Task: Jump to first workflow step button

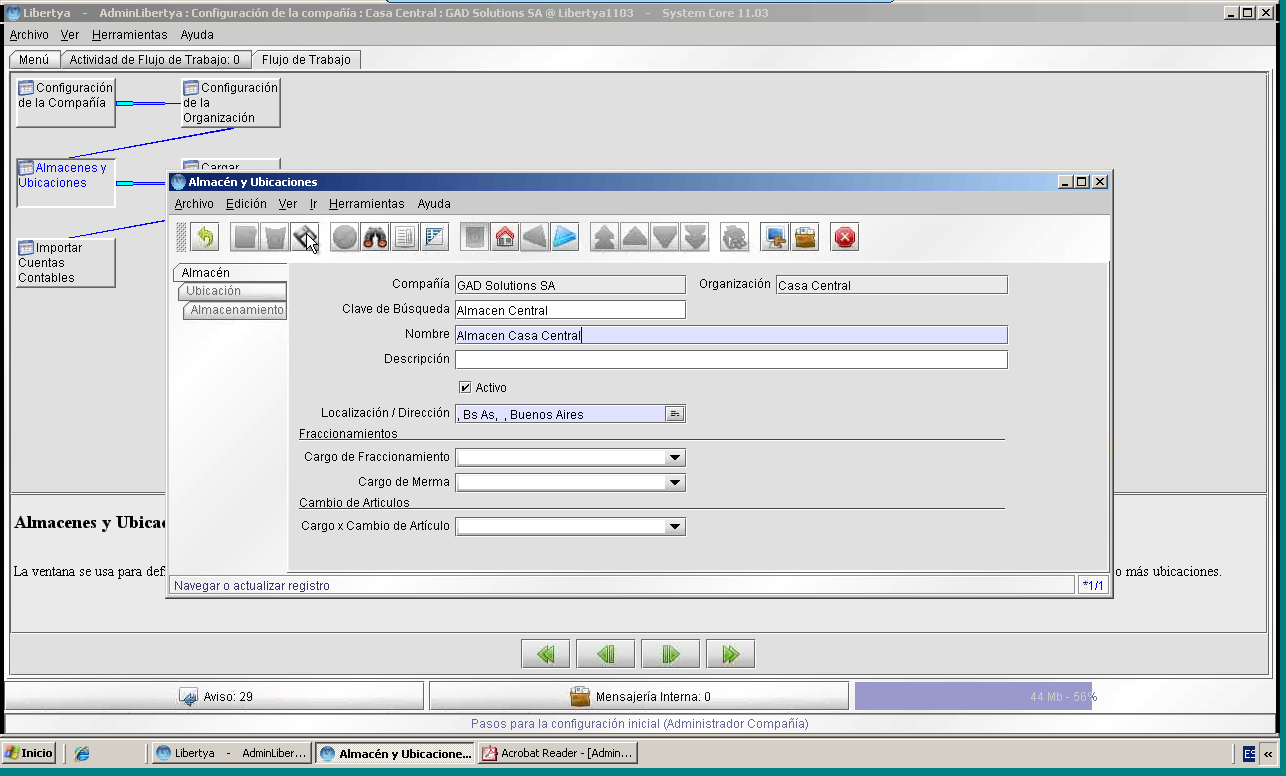Action: (545, 654)
